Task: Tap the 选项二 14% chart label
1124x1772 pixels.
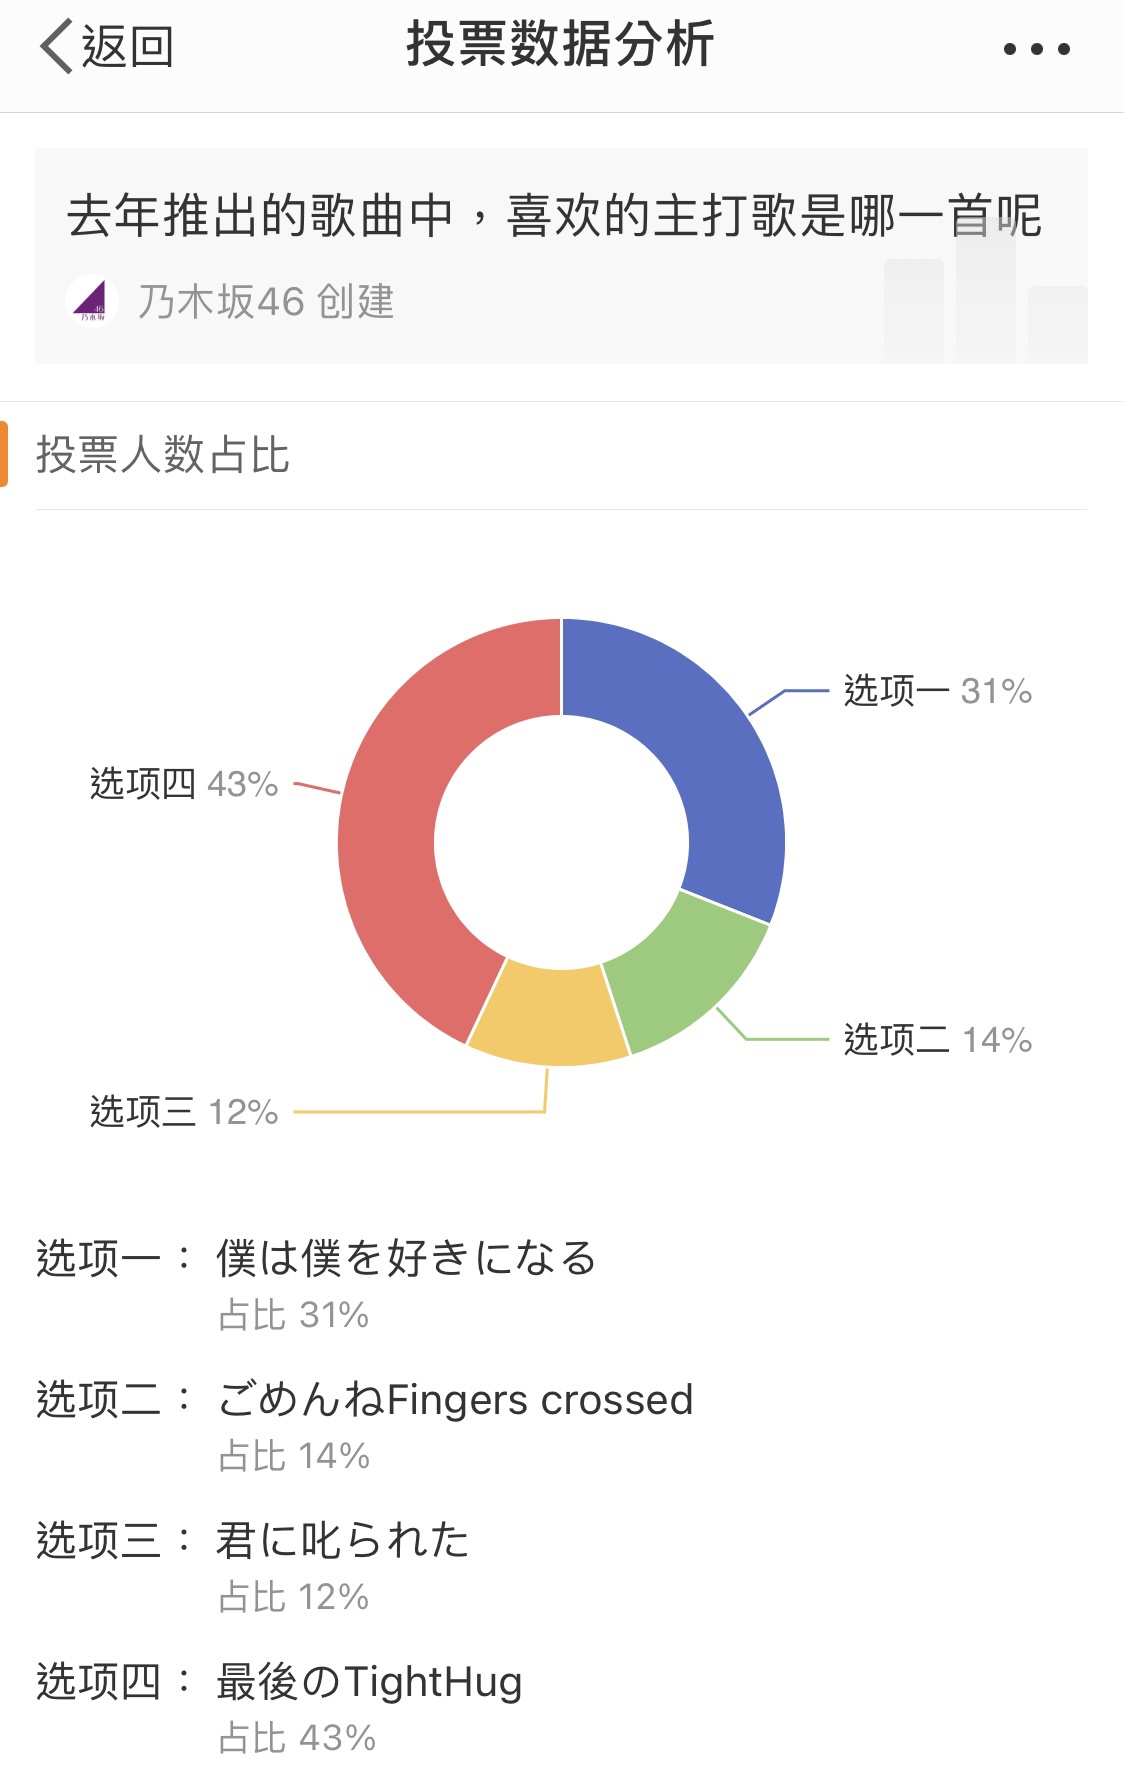Action: point(937,1040)
